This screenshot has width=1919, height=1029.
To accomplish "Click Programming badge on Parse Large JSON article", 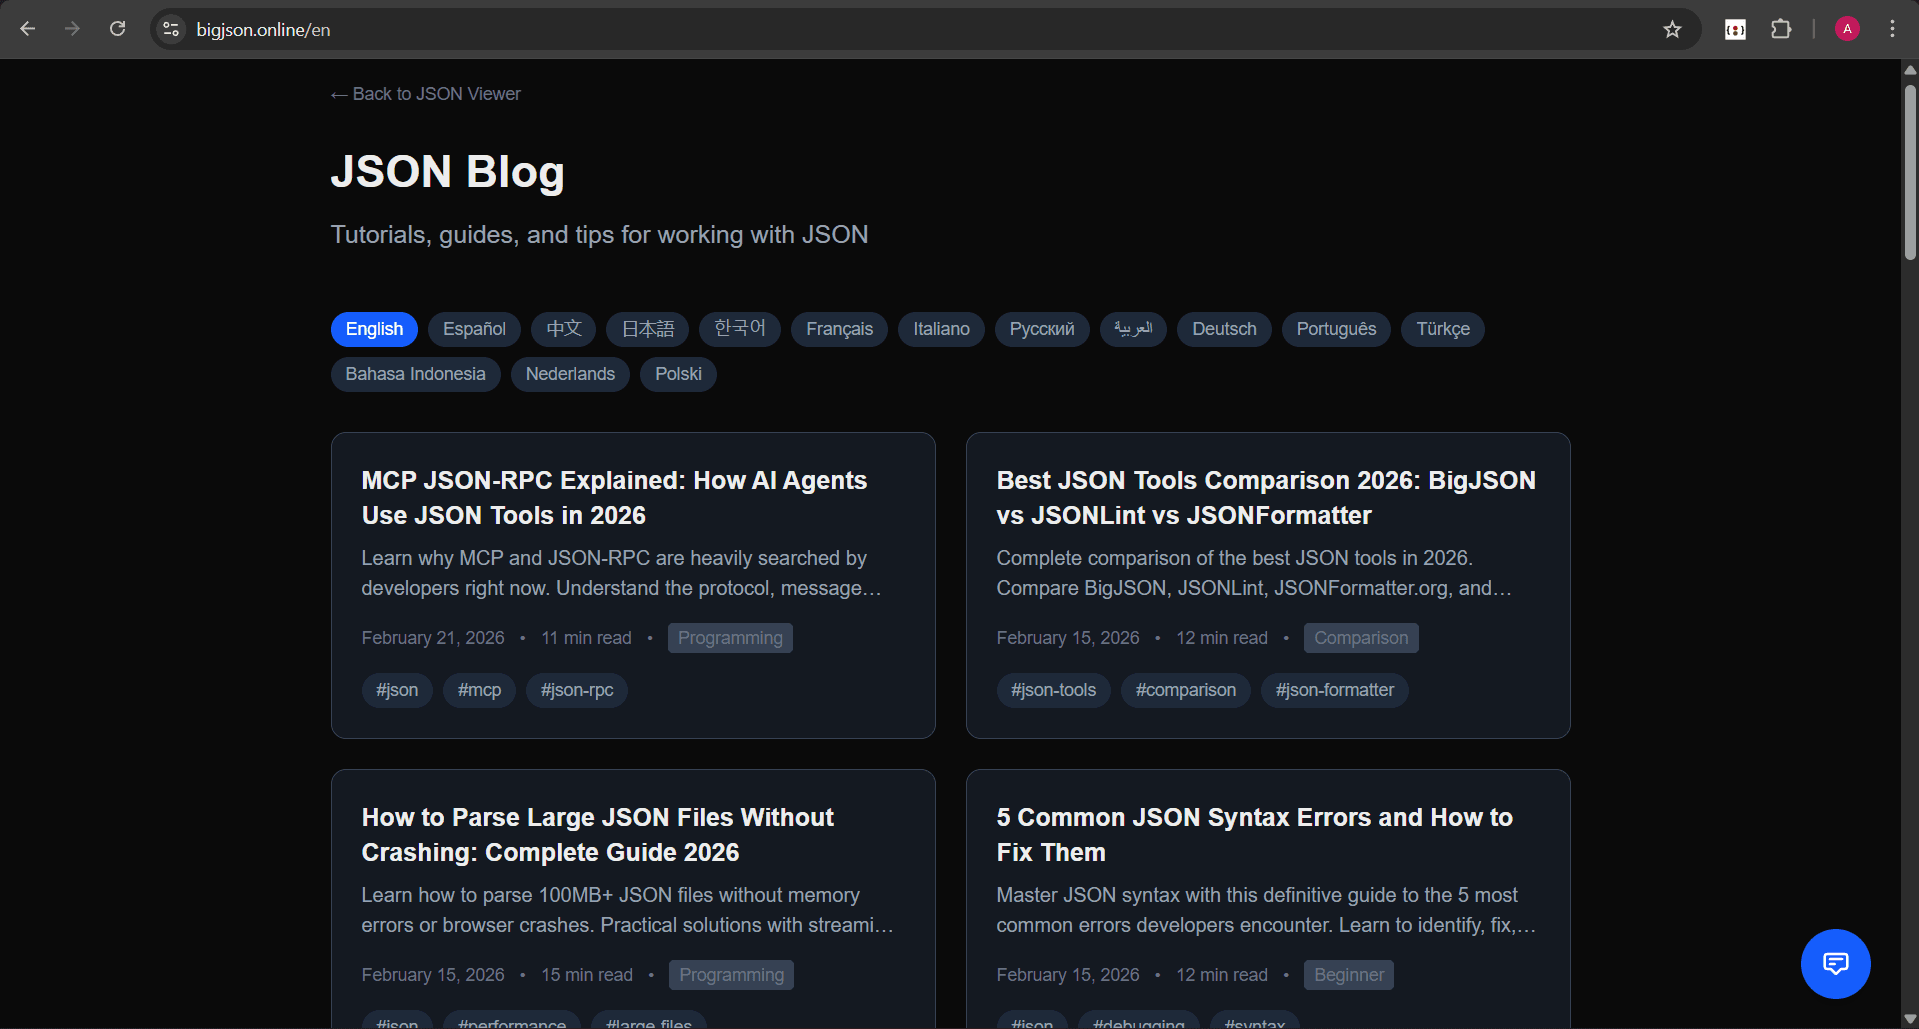I will point(731,975).
